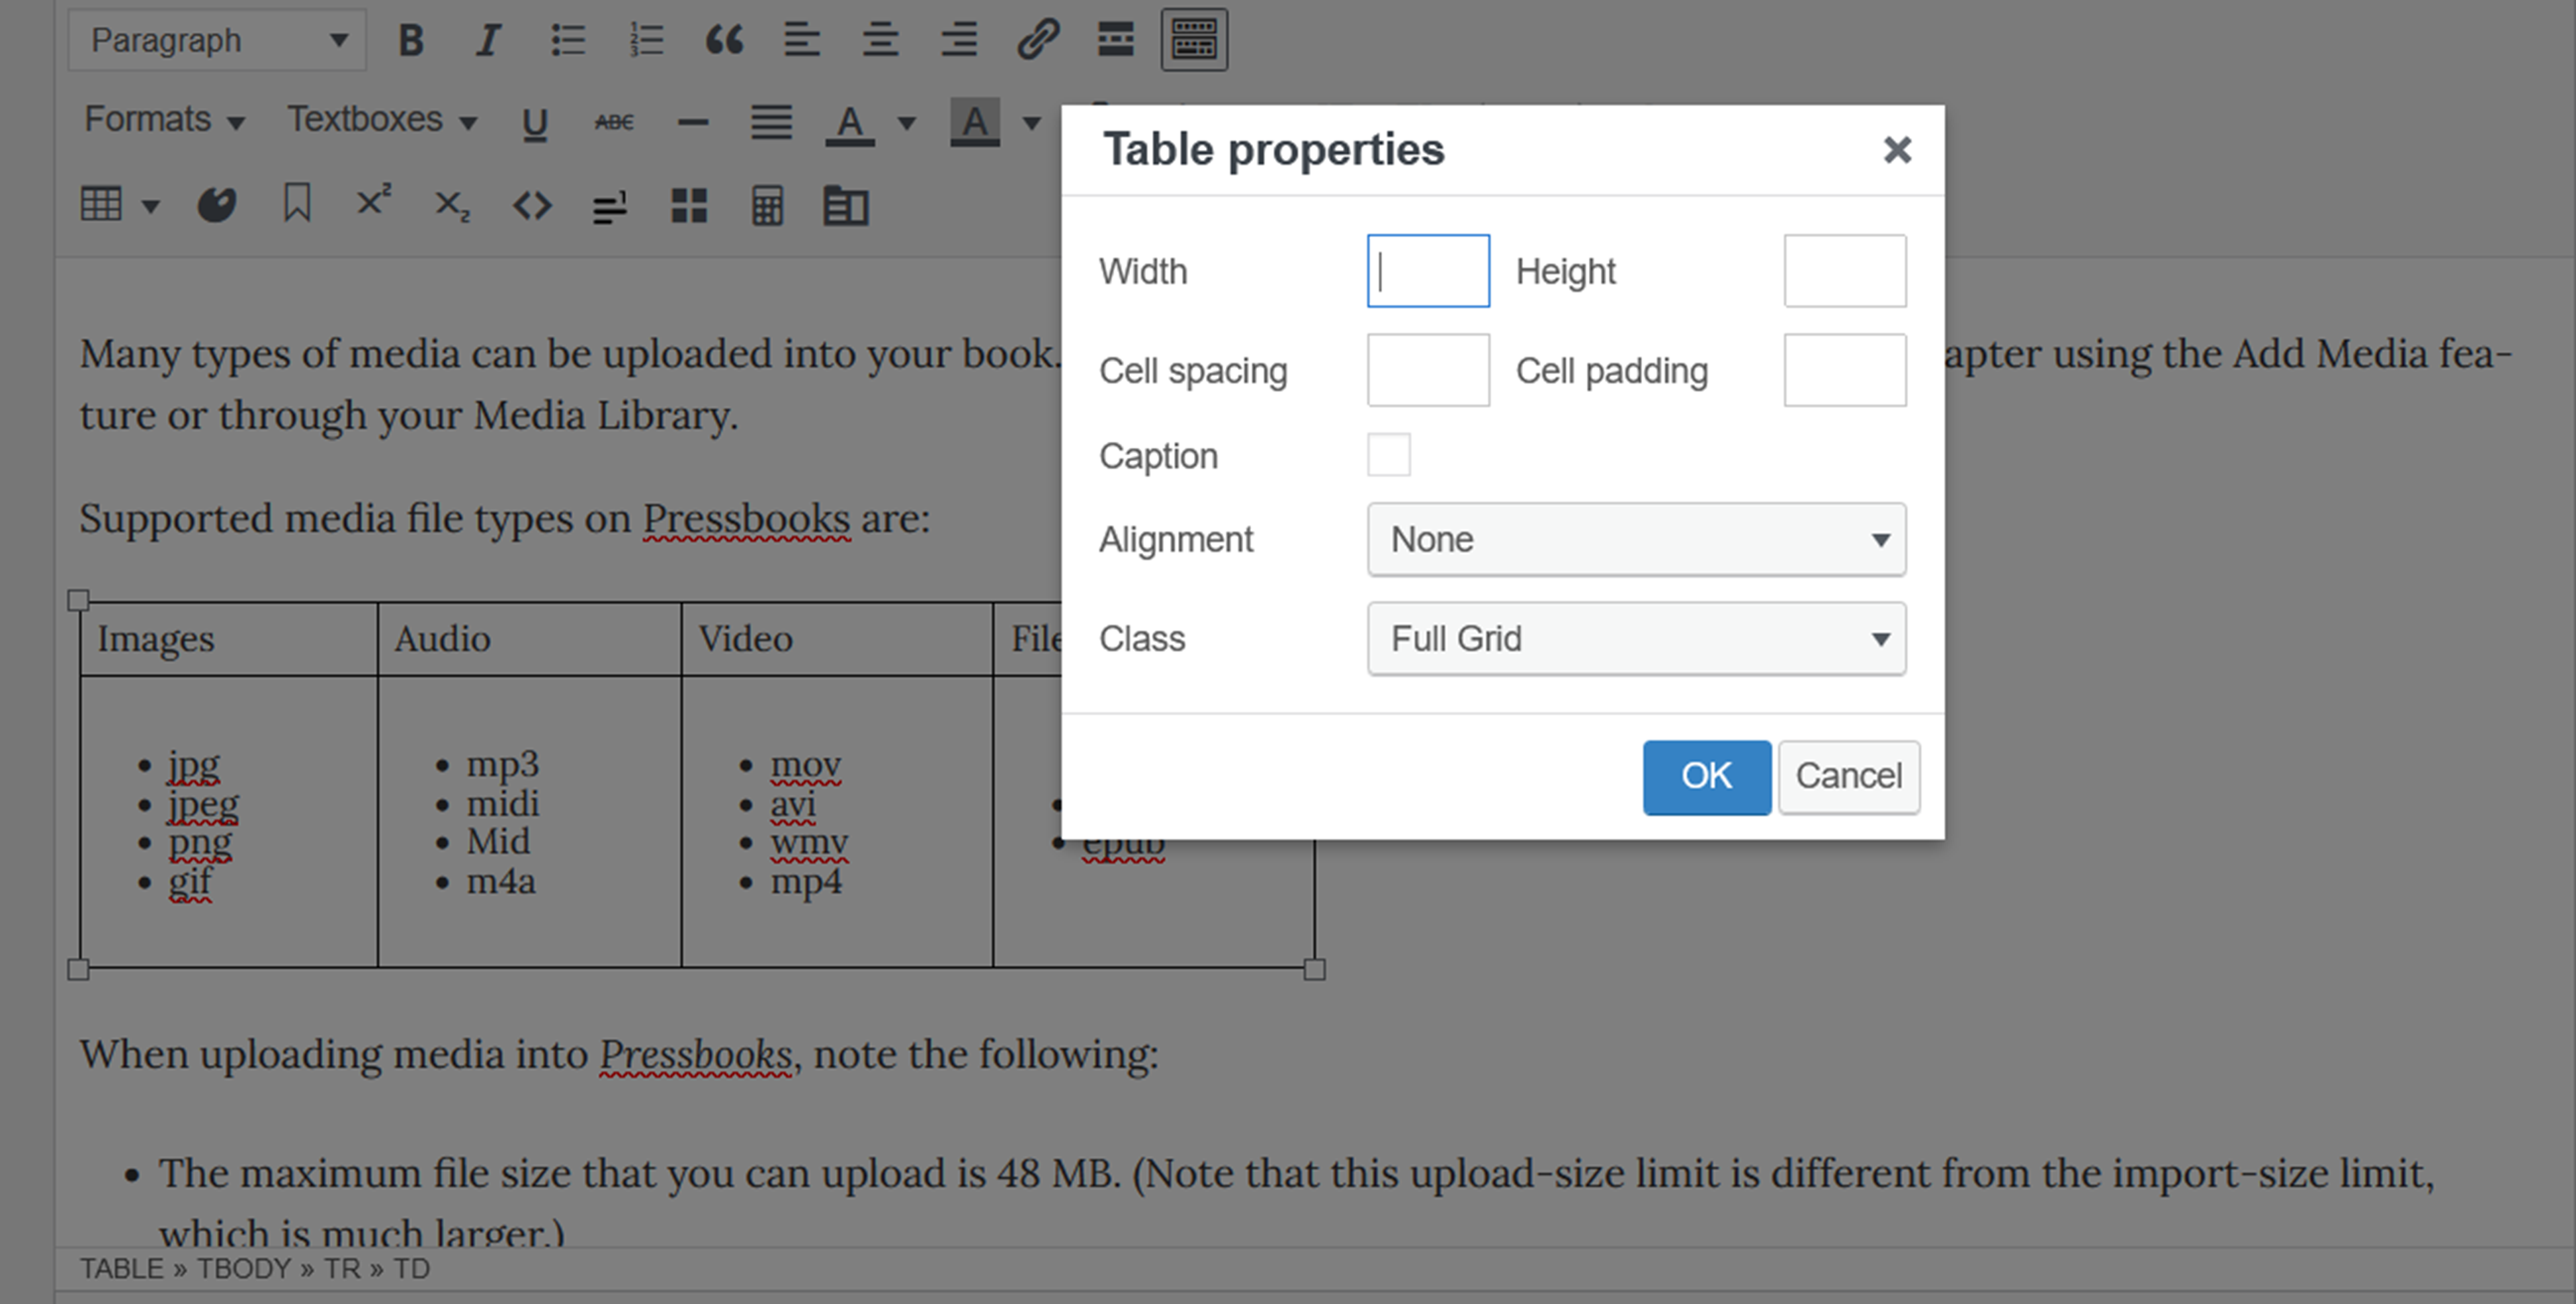Image resolution: width=2576 pixels, height=1304 pixels.
Task: Click the 'jpeg' list item
Action: [x=203, y=805]
